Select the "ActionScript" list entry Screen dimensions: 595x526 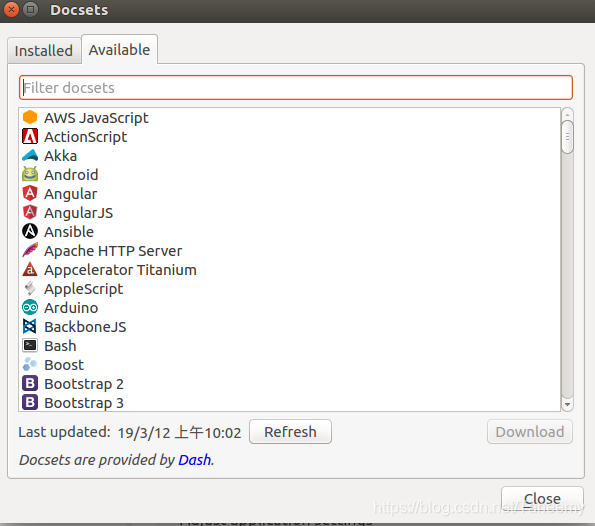(85, 137)
